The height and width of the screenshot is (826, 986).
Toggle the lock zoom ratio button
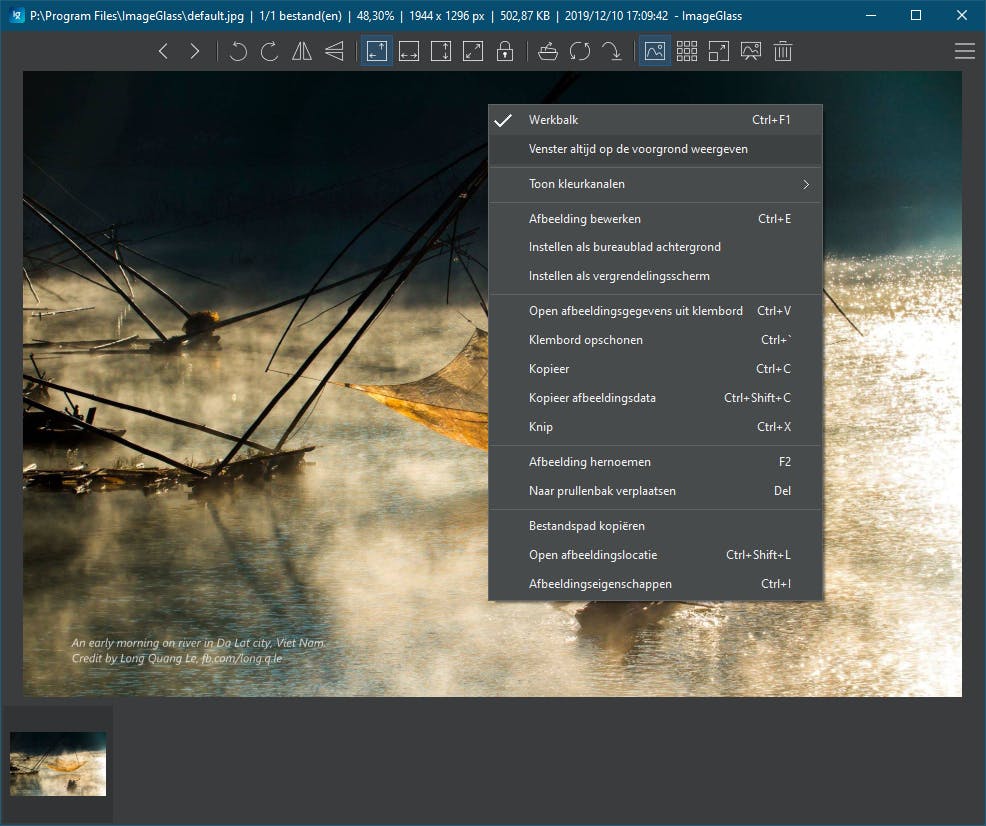pyautogui.click(x=504, y=51)
